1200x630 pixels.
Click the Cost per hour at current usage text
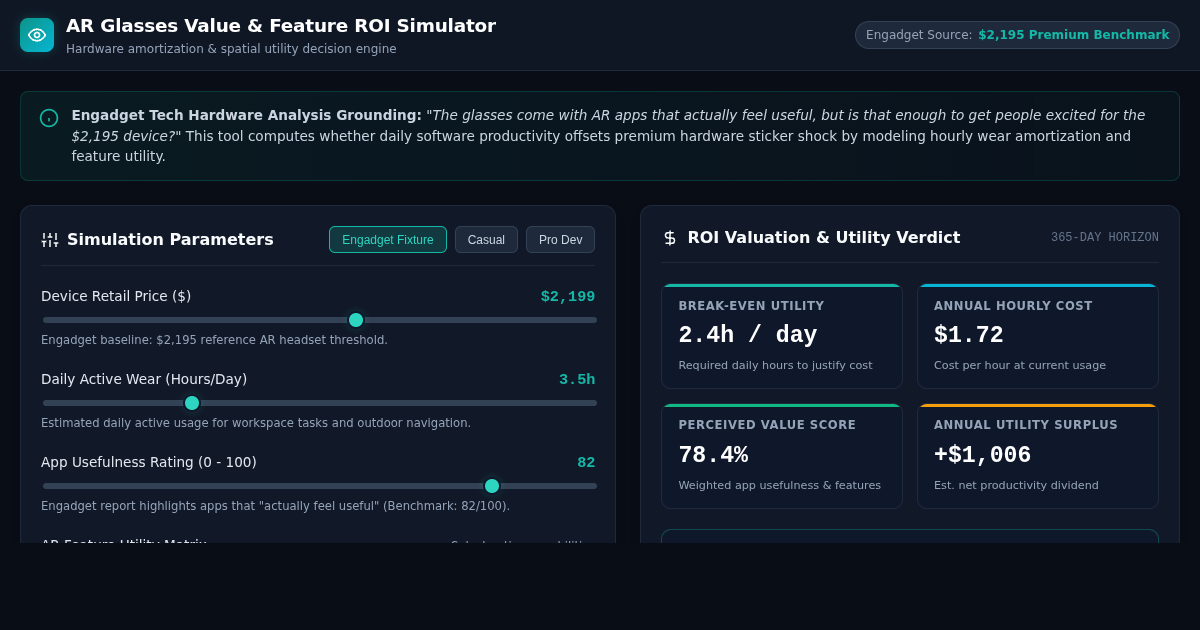[x=1020, y=366]
